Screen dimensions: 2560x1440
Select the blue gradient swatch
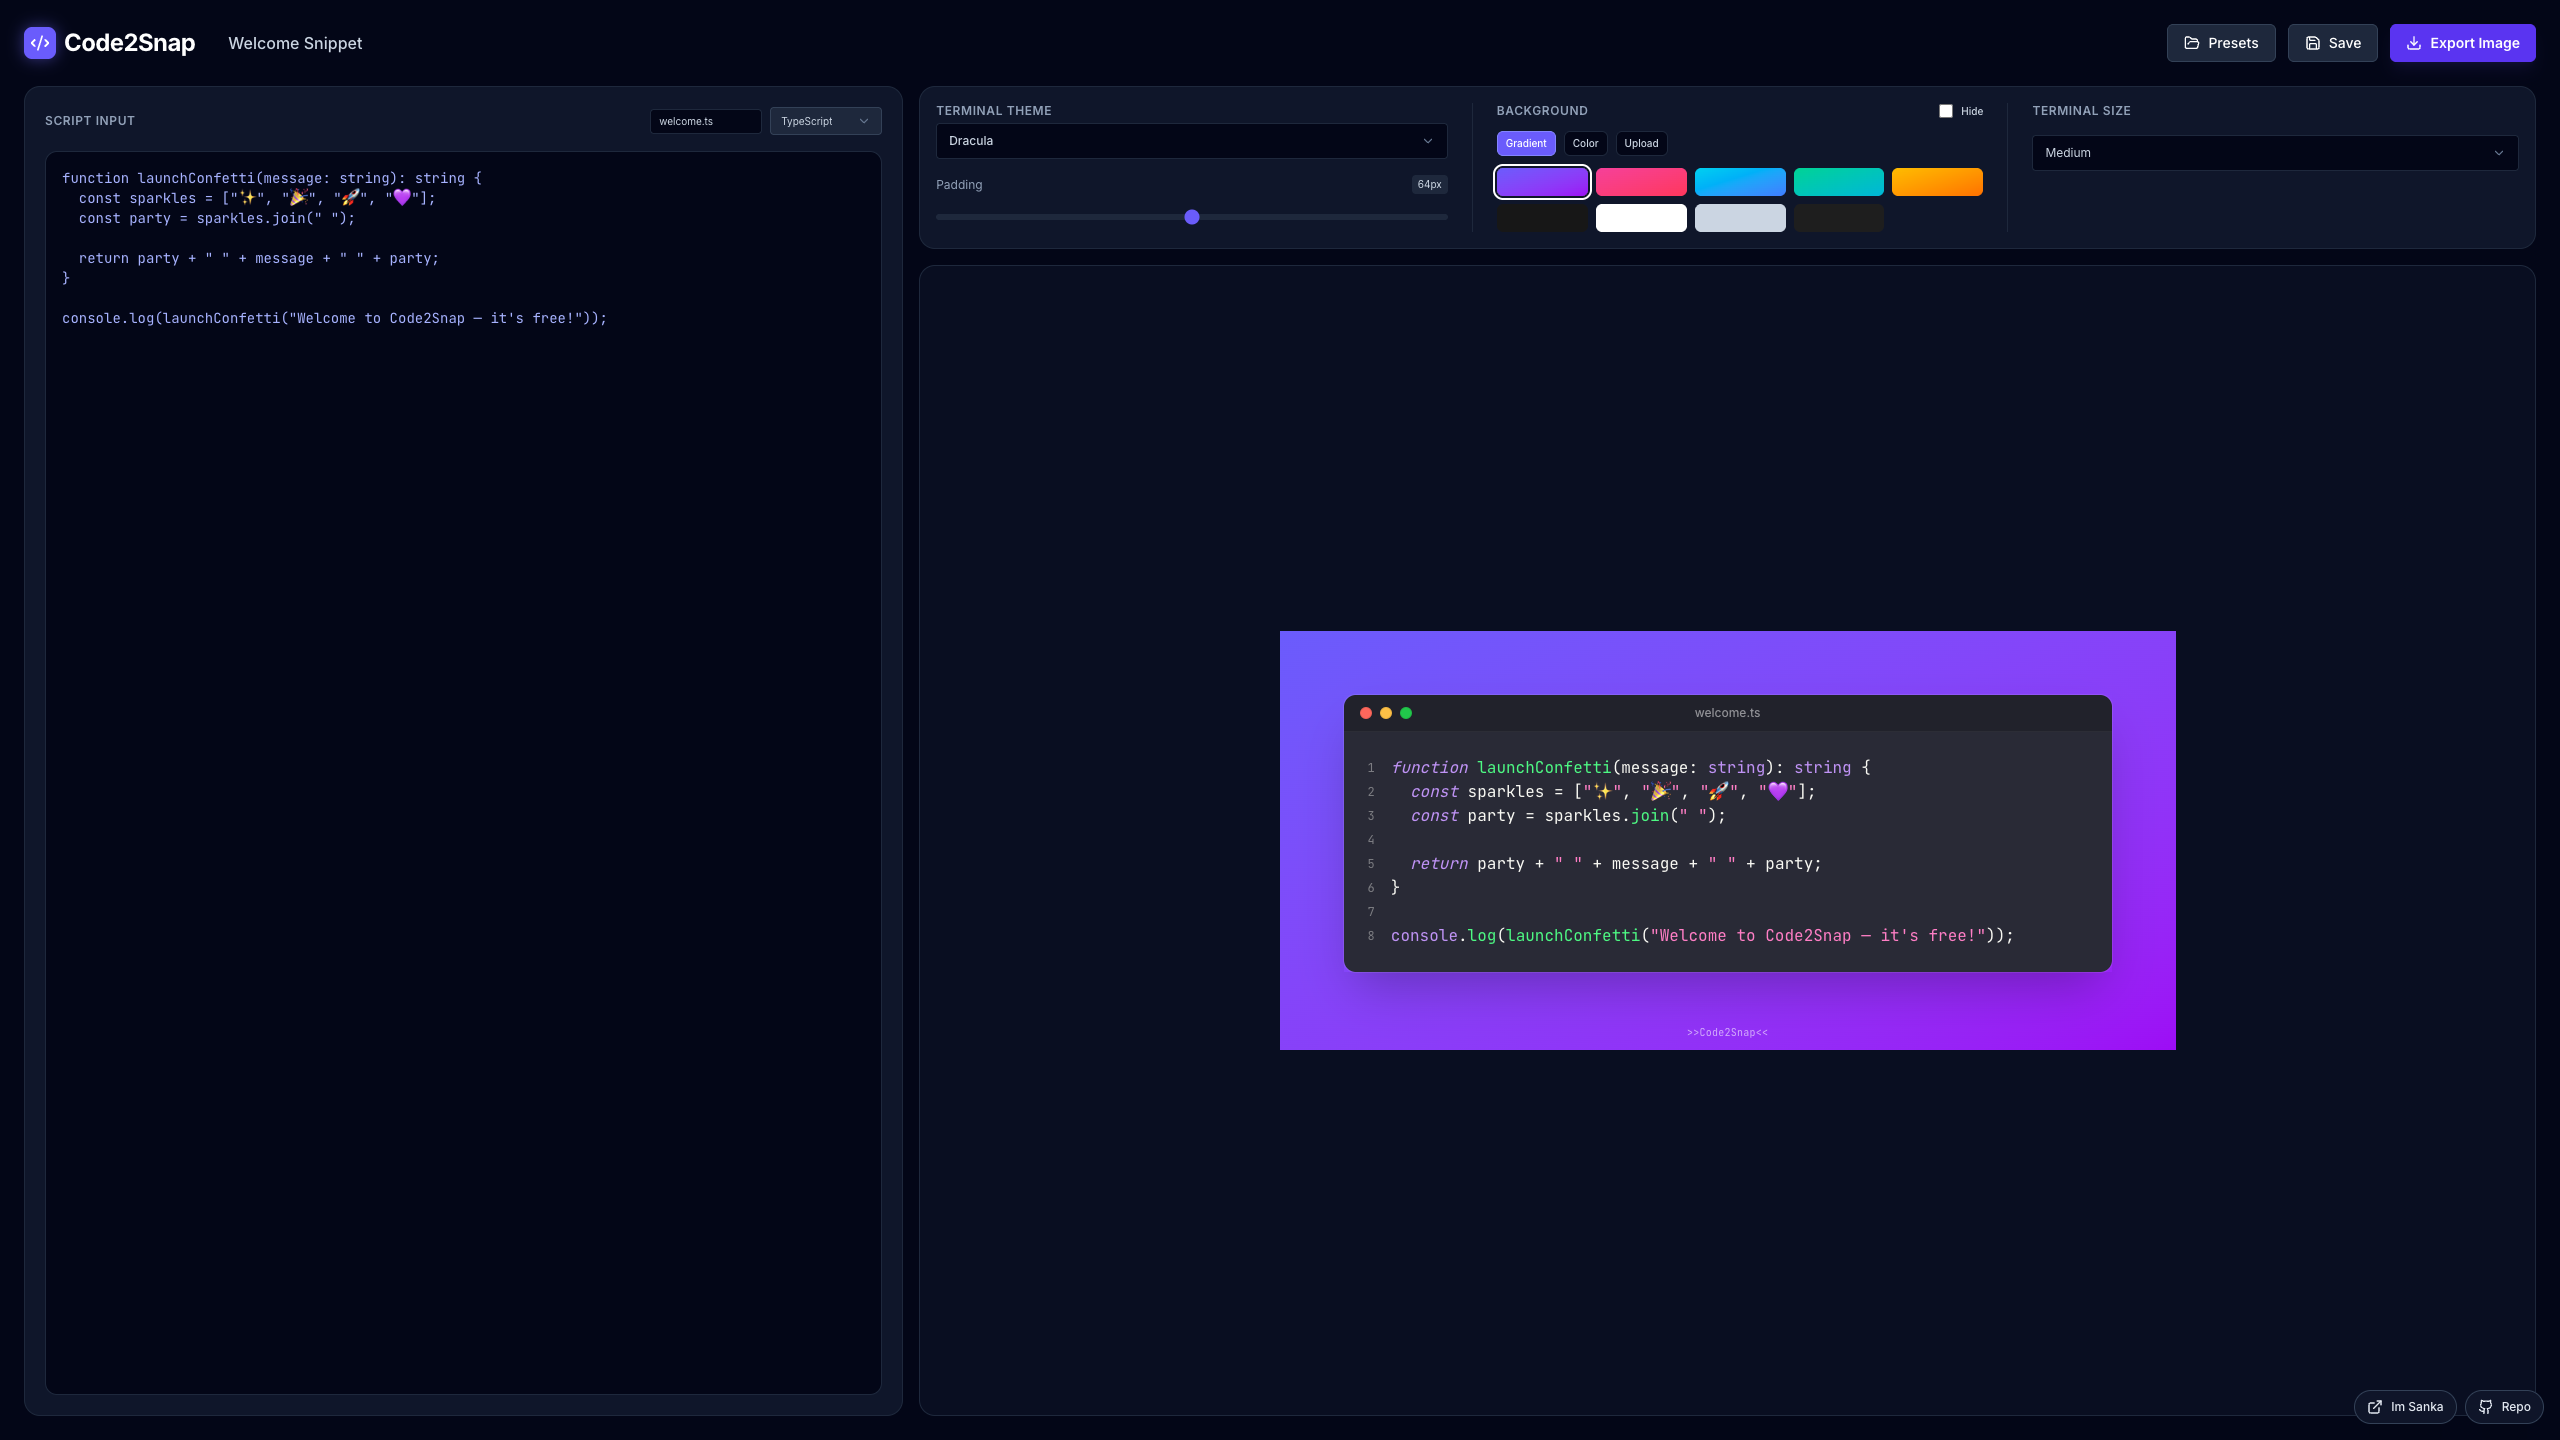click(x=1740, y=182)
